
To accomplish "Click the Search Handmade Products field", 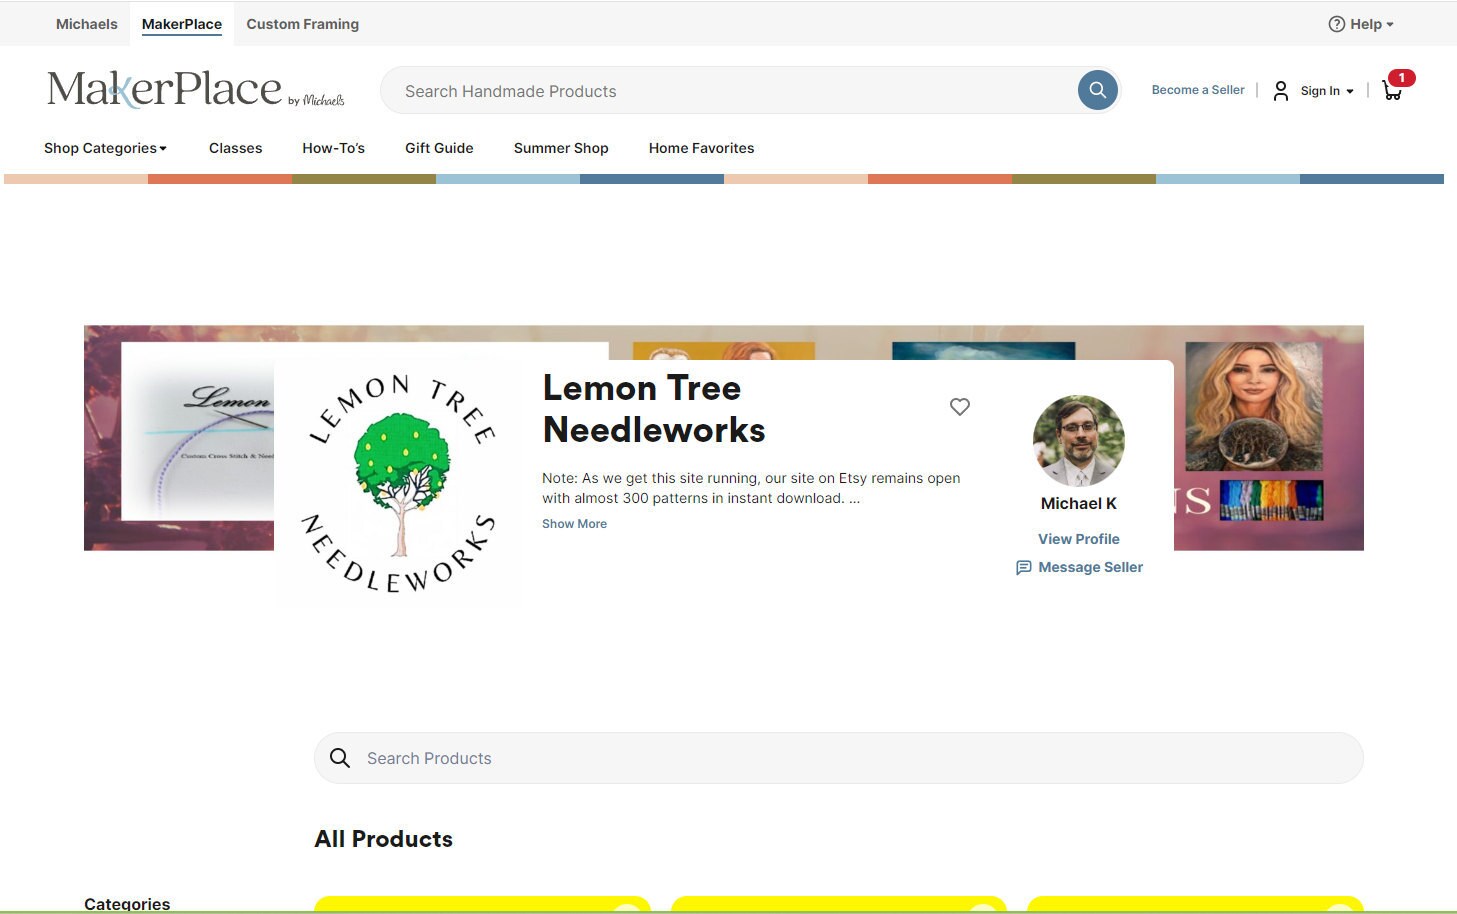I will pos(730,91).
